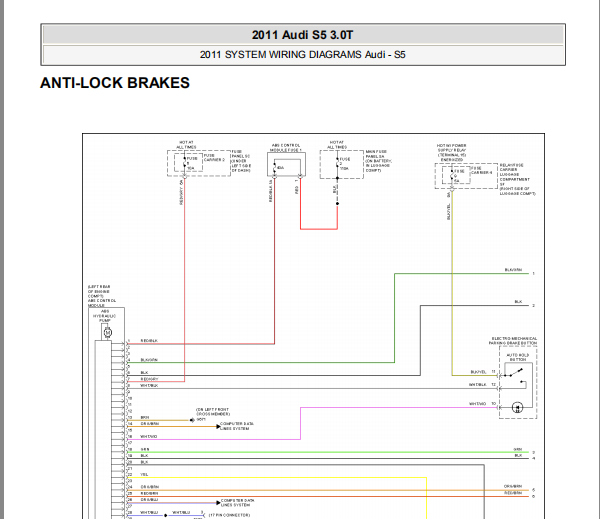Click "HOT AT ALL TIMES" above Fuse Carrier 2
This screenshot has height=519, width=600.
pos(186,145)
